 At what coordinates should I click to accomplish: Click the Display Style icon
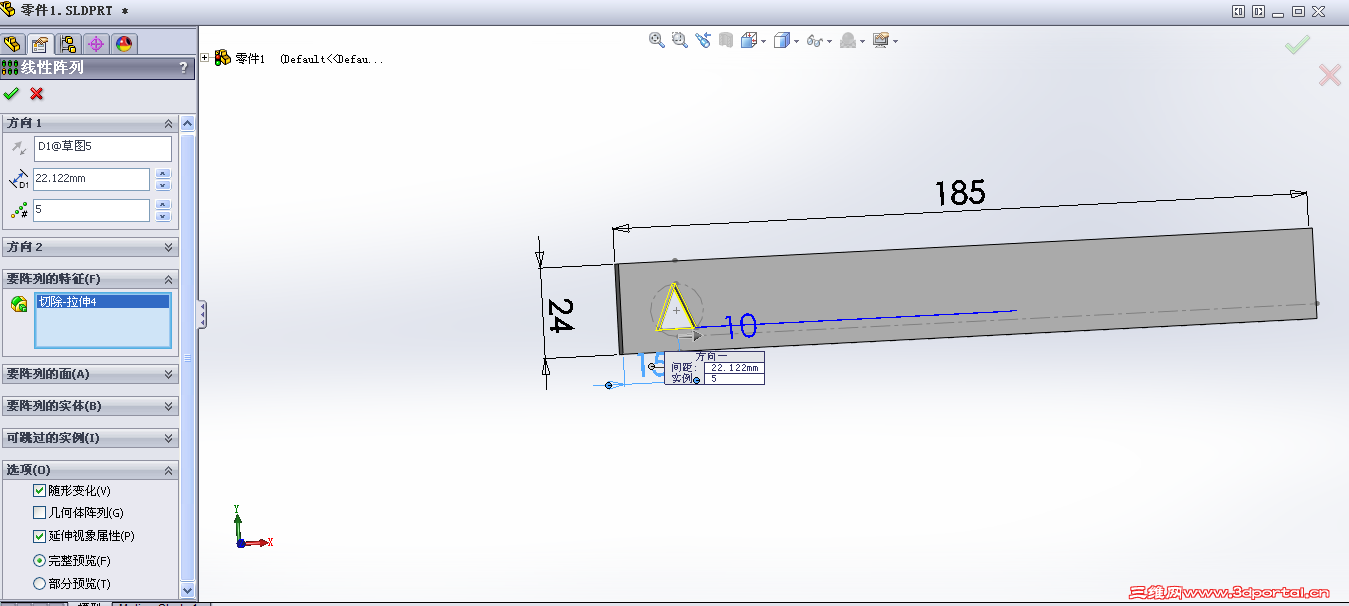coord(782,40)
